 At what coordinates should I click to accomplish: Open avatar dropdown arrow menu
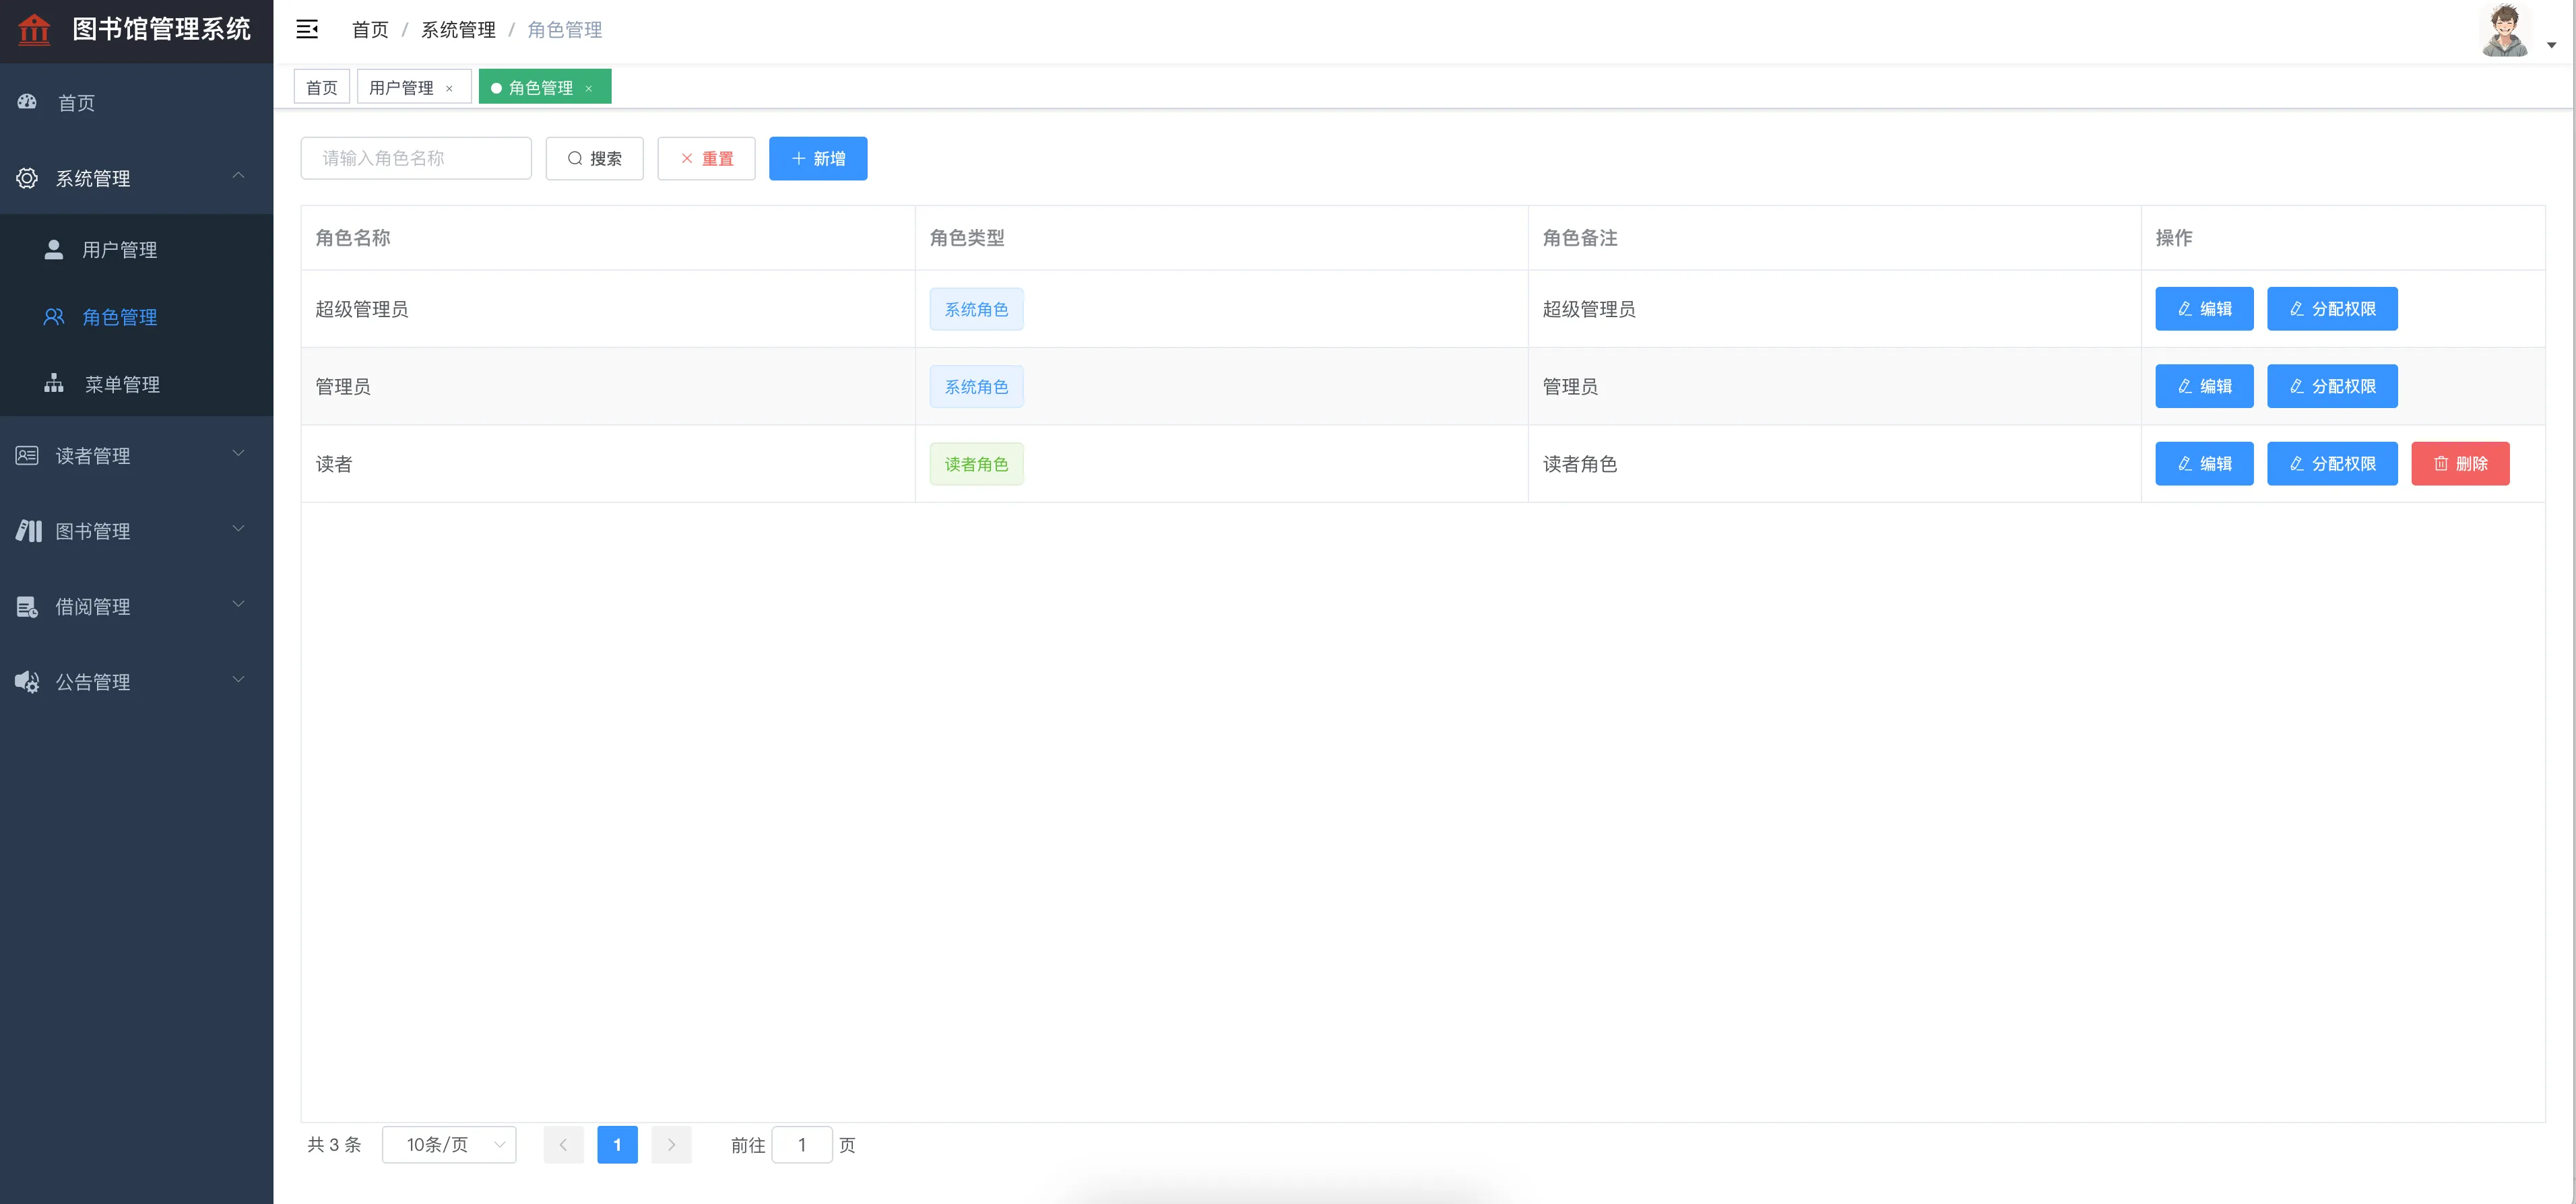point(2551,44)
